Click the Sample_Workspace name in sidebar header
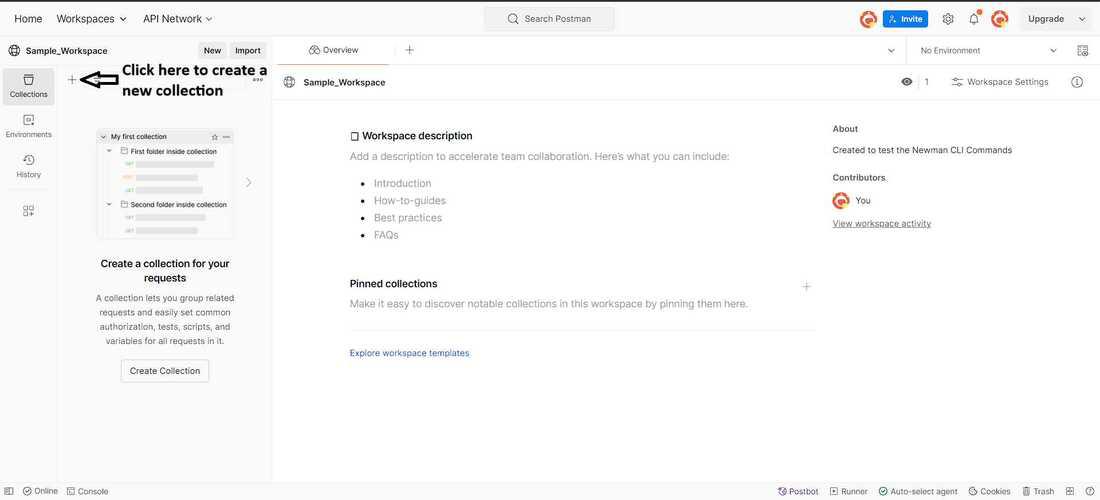 (x=67, y=50)
